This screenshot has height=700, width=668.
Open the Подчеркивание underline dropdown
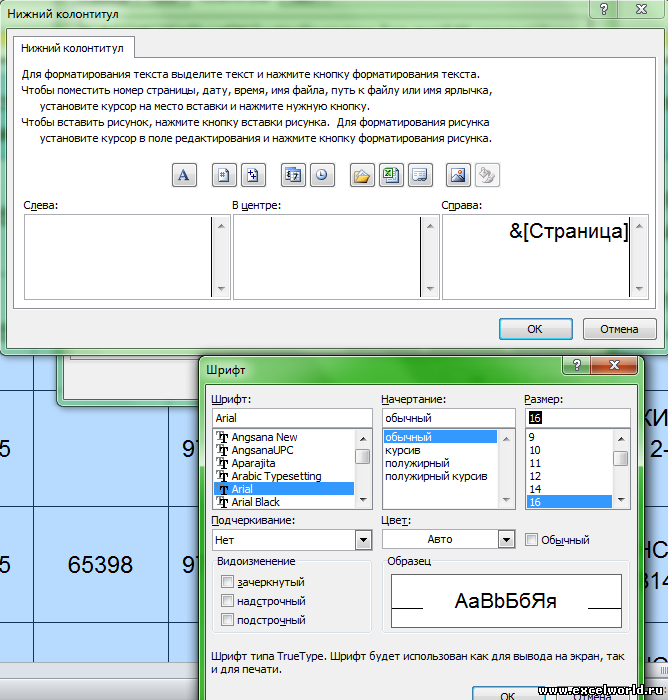[x=362, y=540]
